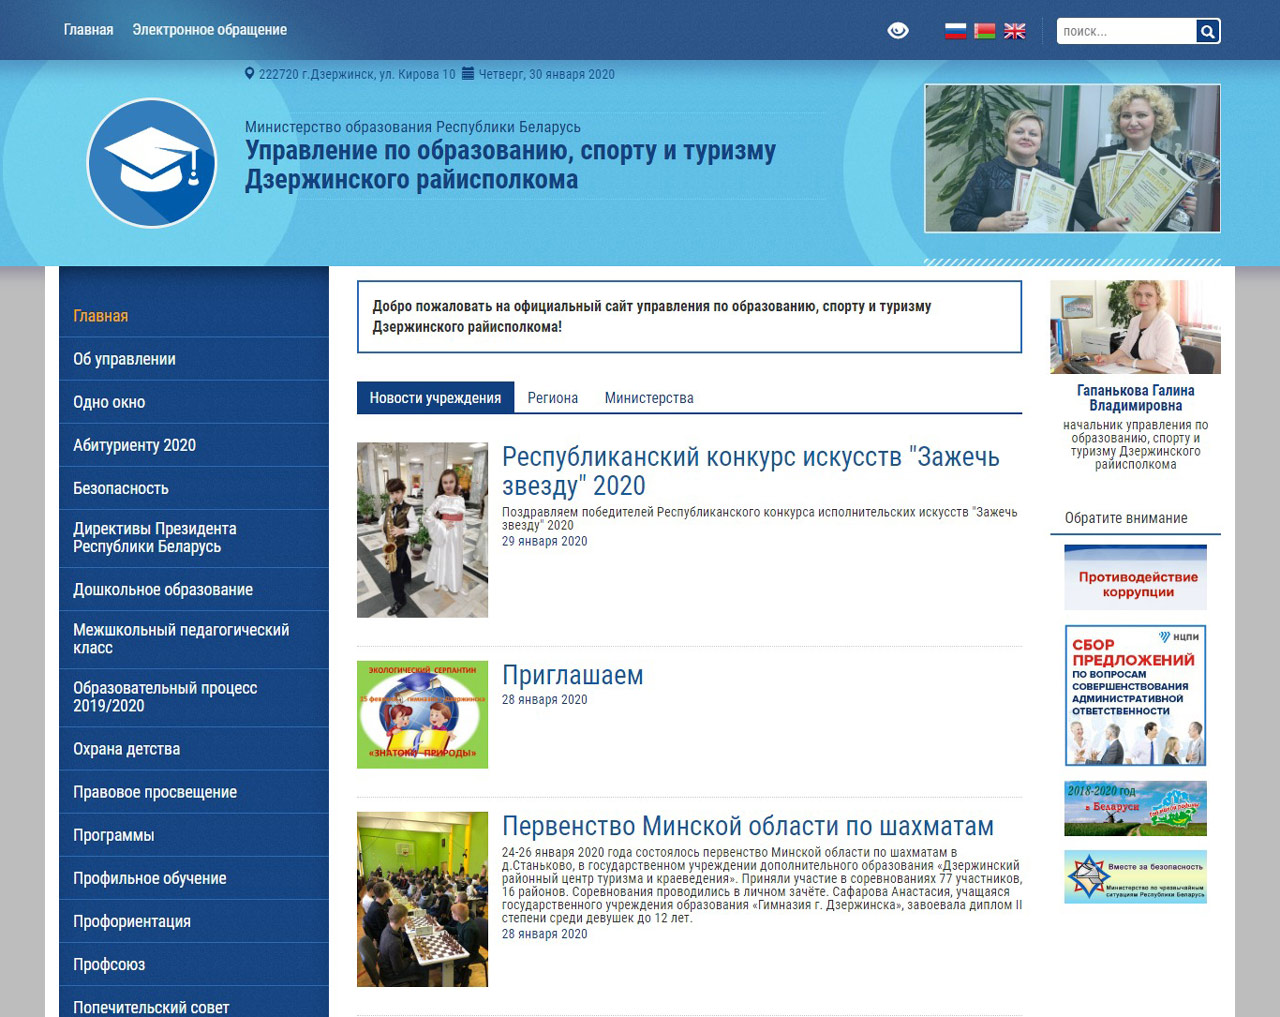Image resolution: width=1280 pixels, height=1017 pixels.
Task: Click the Знатоки природы invitation thumbnail
Action: pos(422,714)
